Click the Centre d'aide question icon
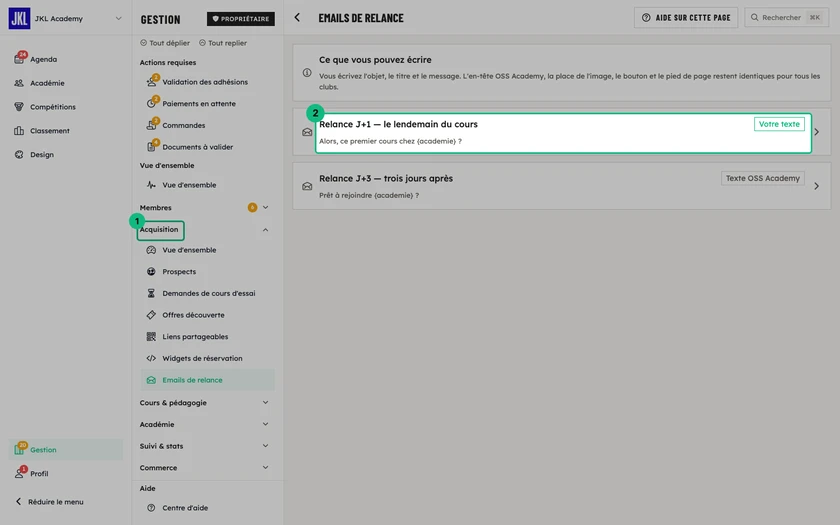The image size is (840, 525). pyautogui.click(x=151, y=508)
